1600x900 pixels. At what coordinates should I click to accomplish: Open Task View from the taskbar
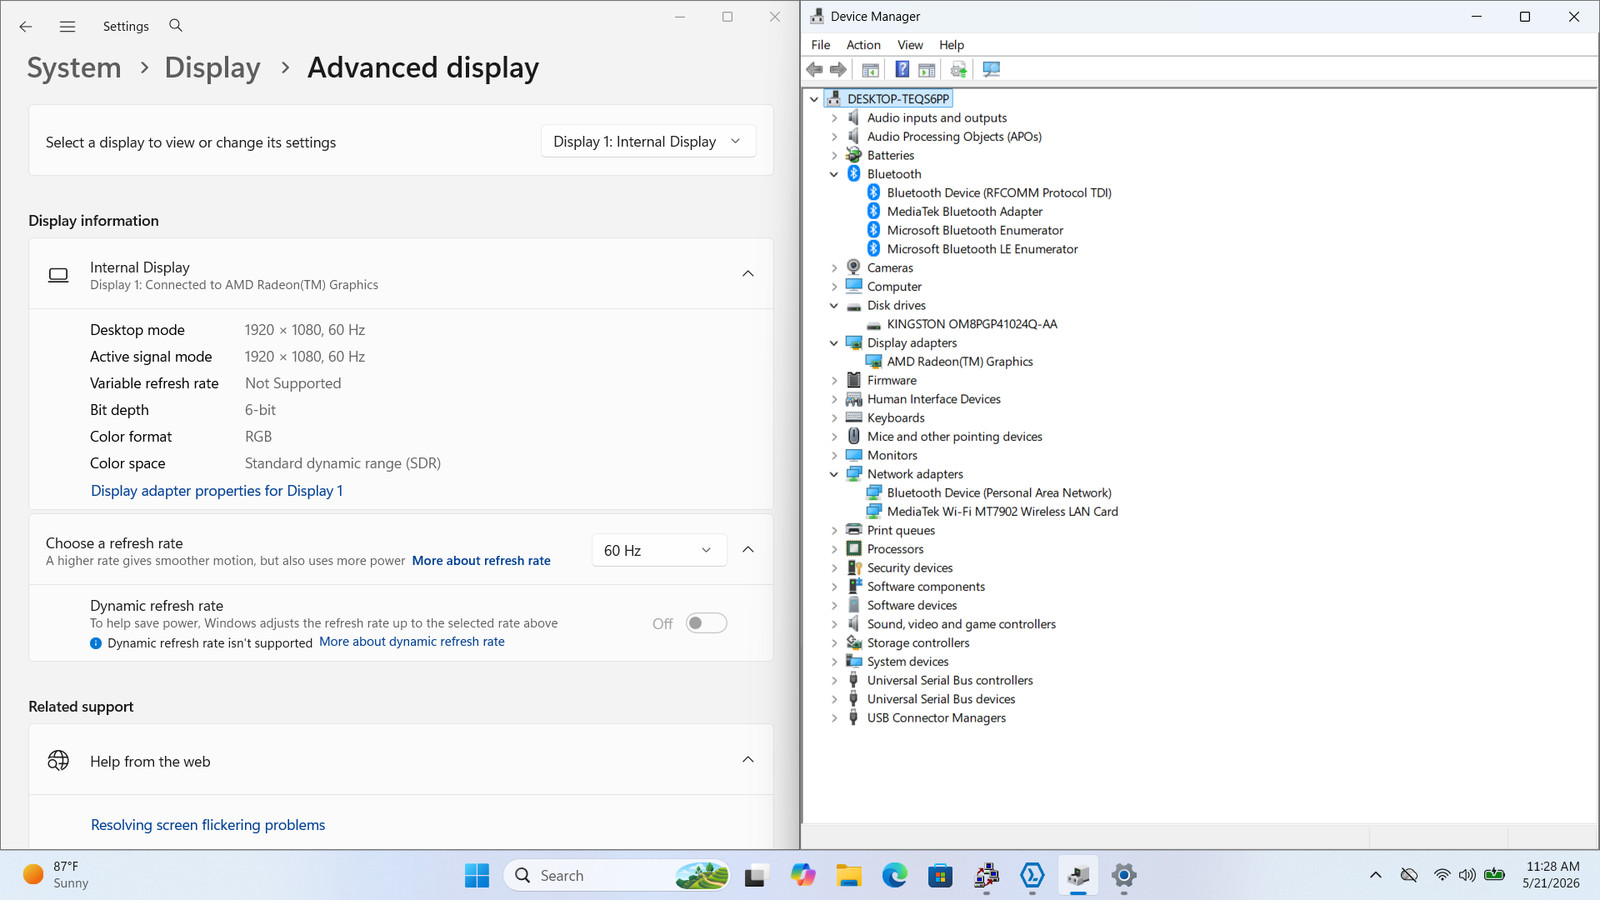tap(756, 876)
